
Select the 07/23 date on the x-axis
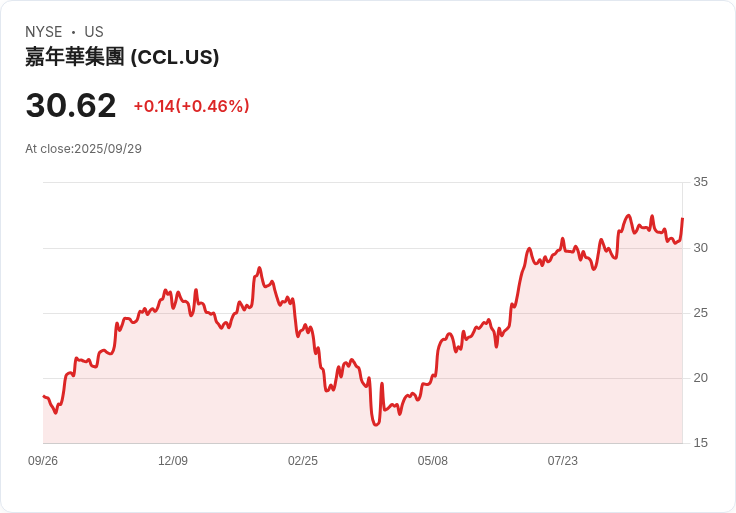tap(563, 461)
